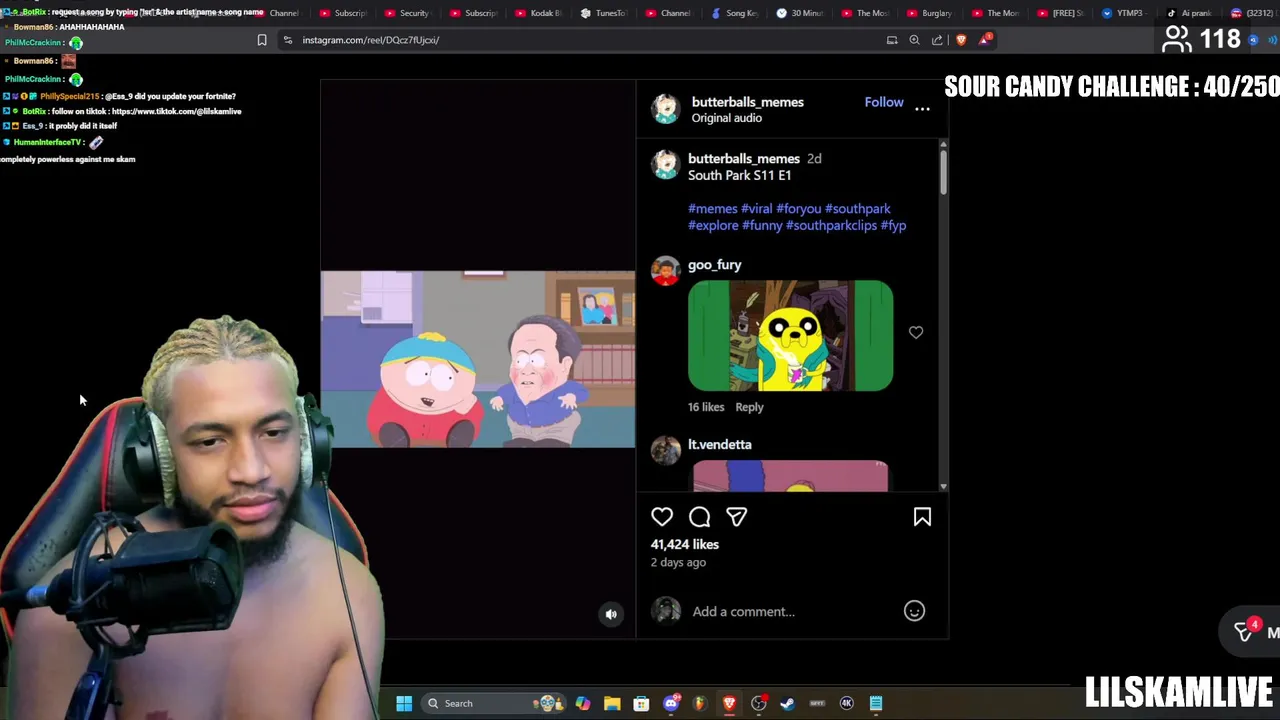
Task: Click Reply under goo_fury's comment
Action: click(x=749, y=407)
